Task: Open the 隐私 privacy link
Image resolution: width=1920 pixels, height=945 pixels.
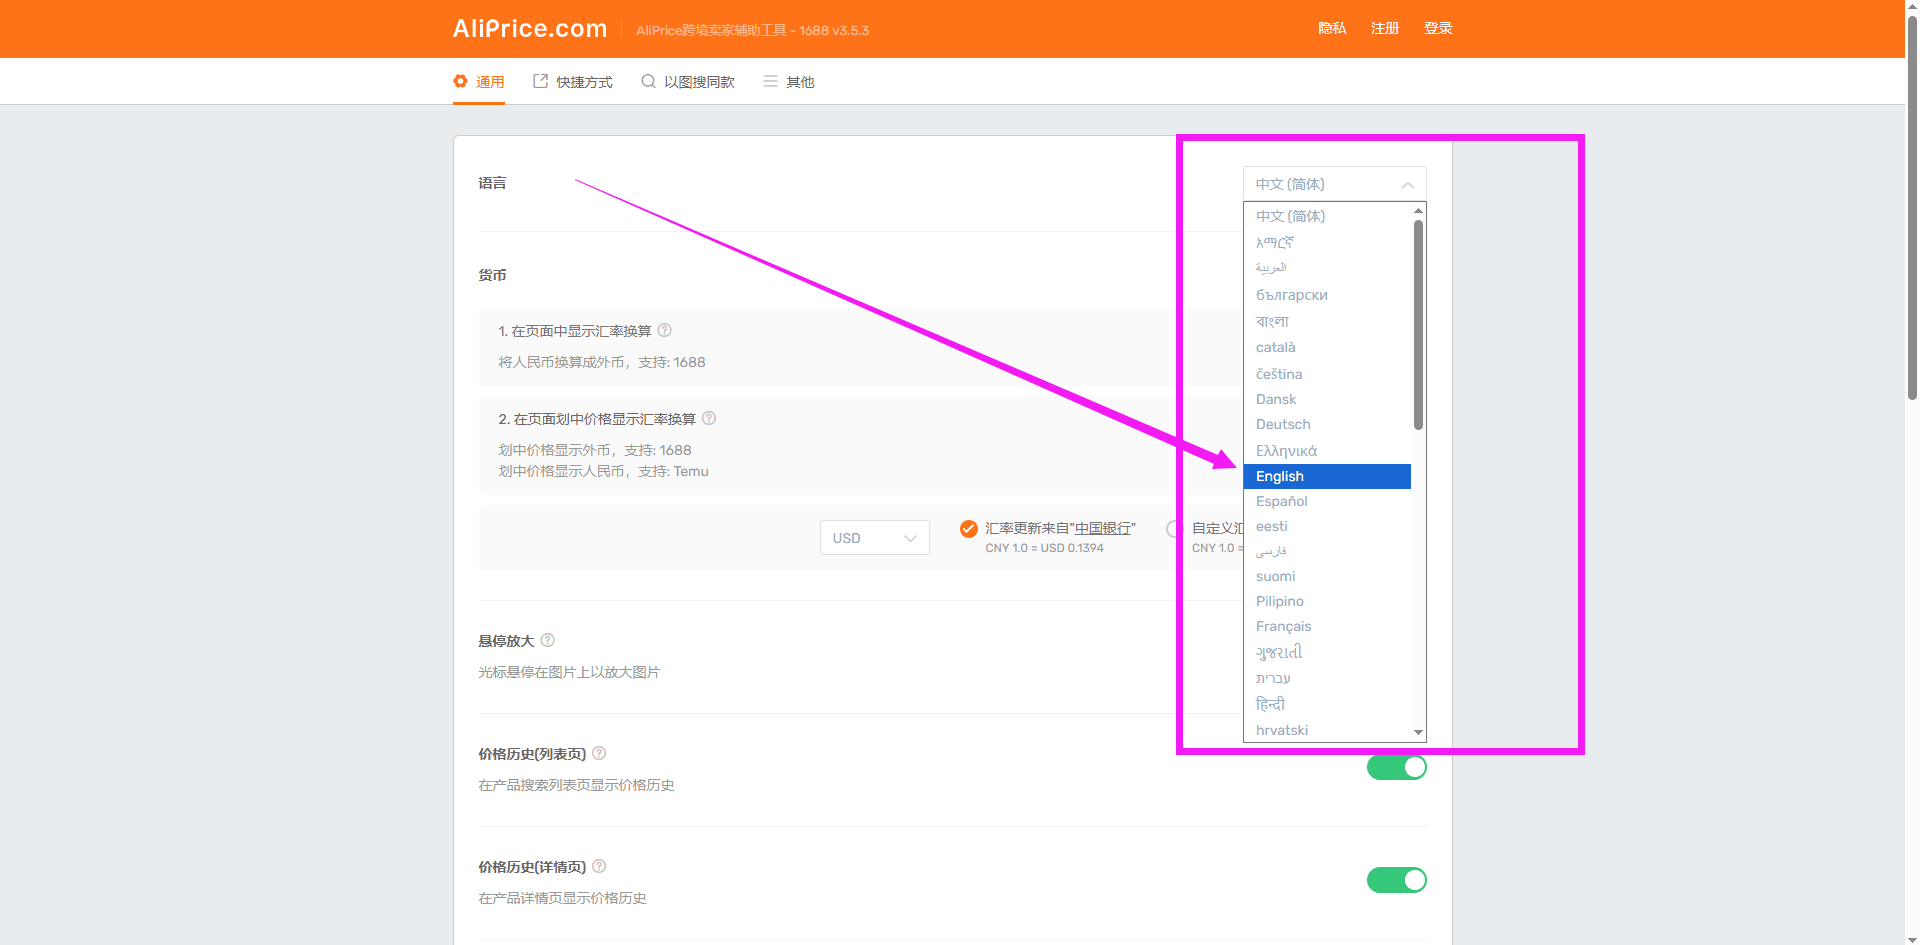Action: [x=1332, y=28]
